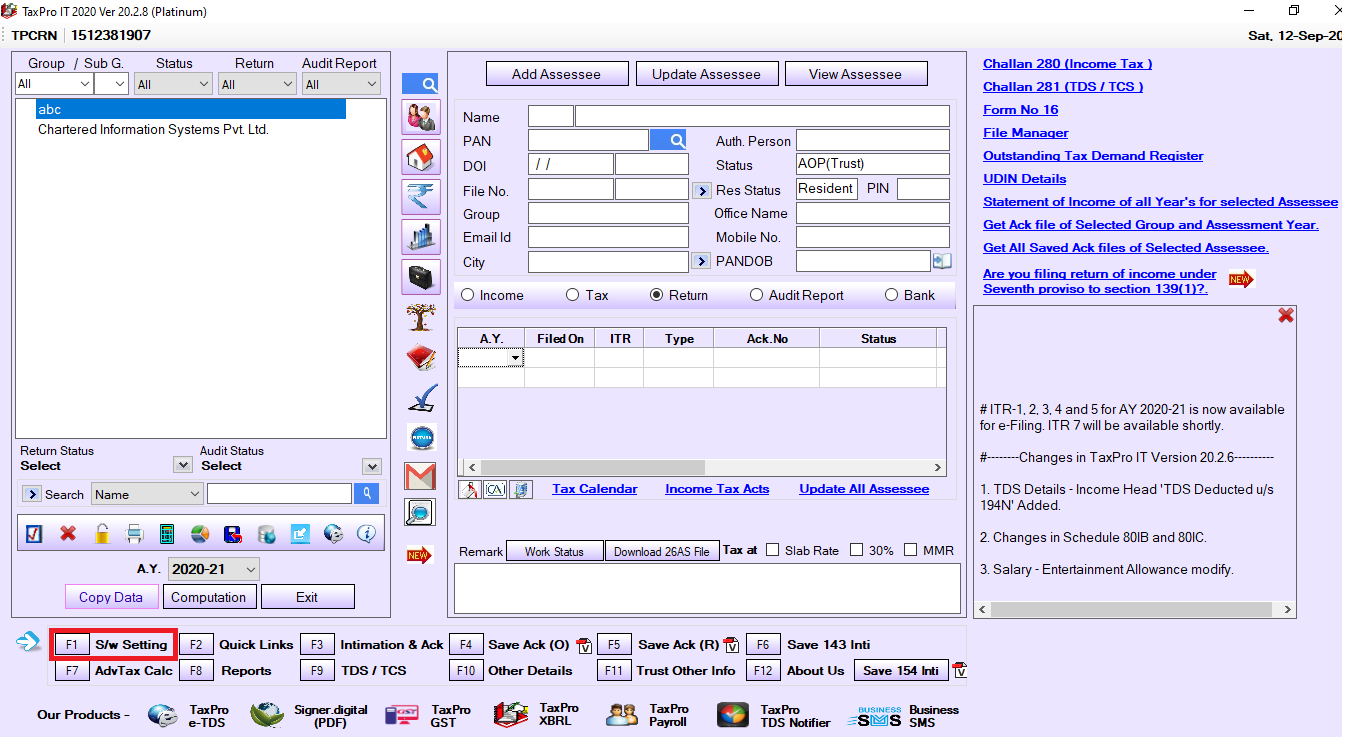Click the Computation button
Screen dimensions: 1348x740
(x=208, y=597)
